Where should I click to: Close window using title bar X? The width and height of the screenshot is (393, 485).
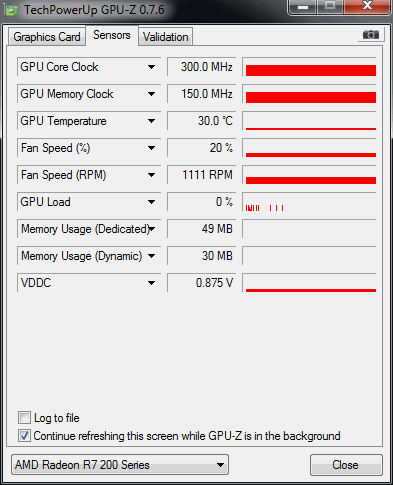pos(367,7)
